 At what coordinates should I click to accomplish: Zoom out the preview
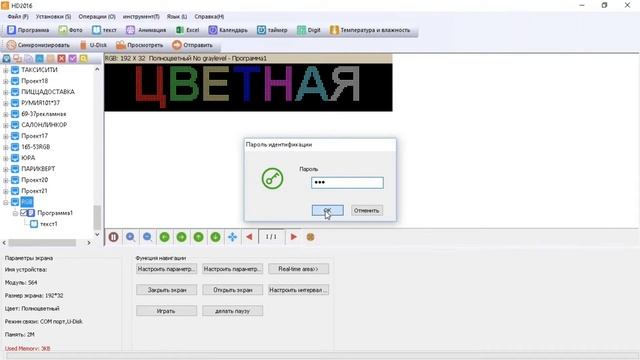(x=147, y=237)
